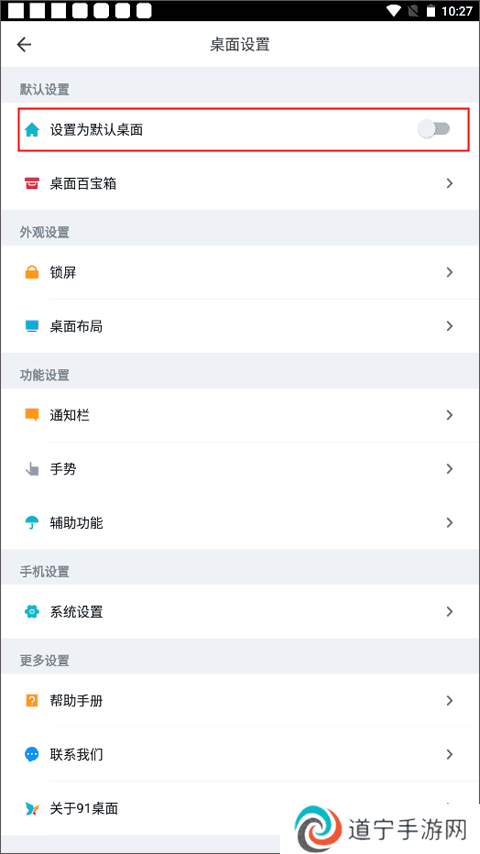Open the 桌面布局 menu entry
Screen dimensions: 480x854
pyautogui.click(x=240, y=326)
